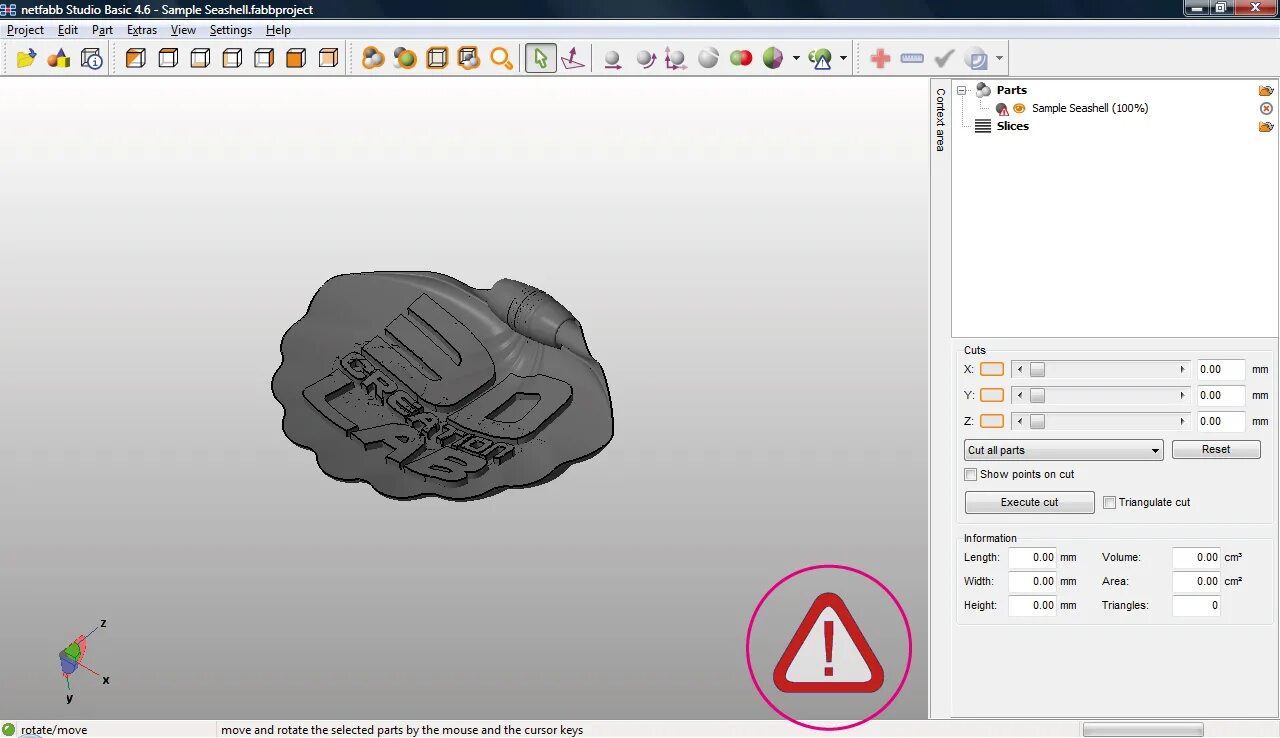Click the X cut value field
The width and height of the screenshot is (1280, 738).
(1221, 369)
